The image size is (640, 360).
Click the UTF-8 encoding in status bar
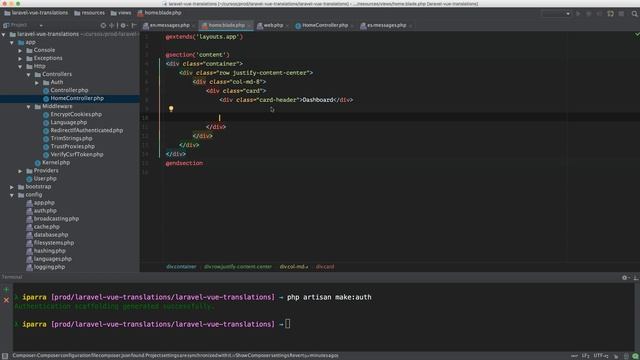click(601, 356)
